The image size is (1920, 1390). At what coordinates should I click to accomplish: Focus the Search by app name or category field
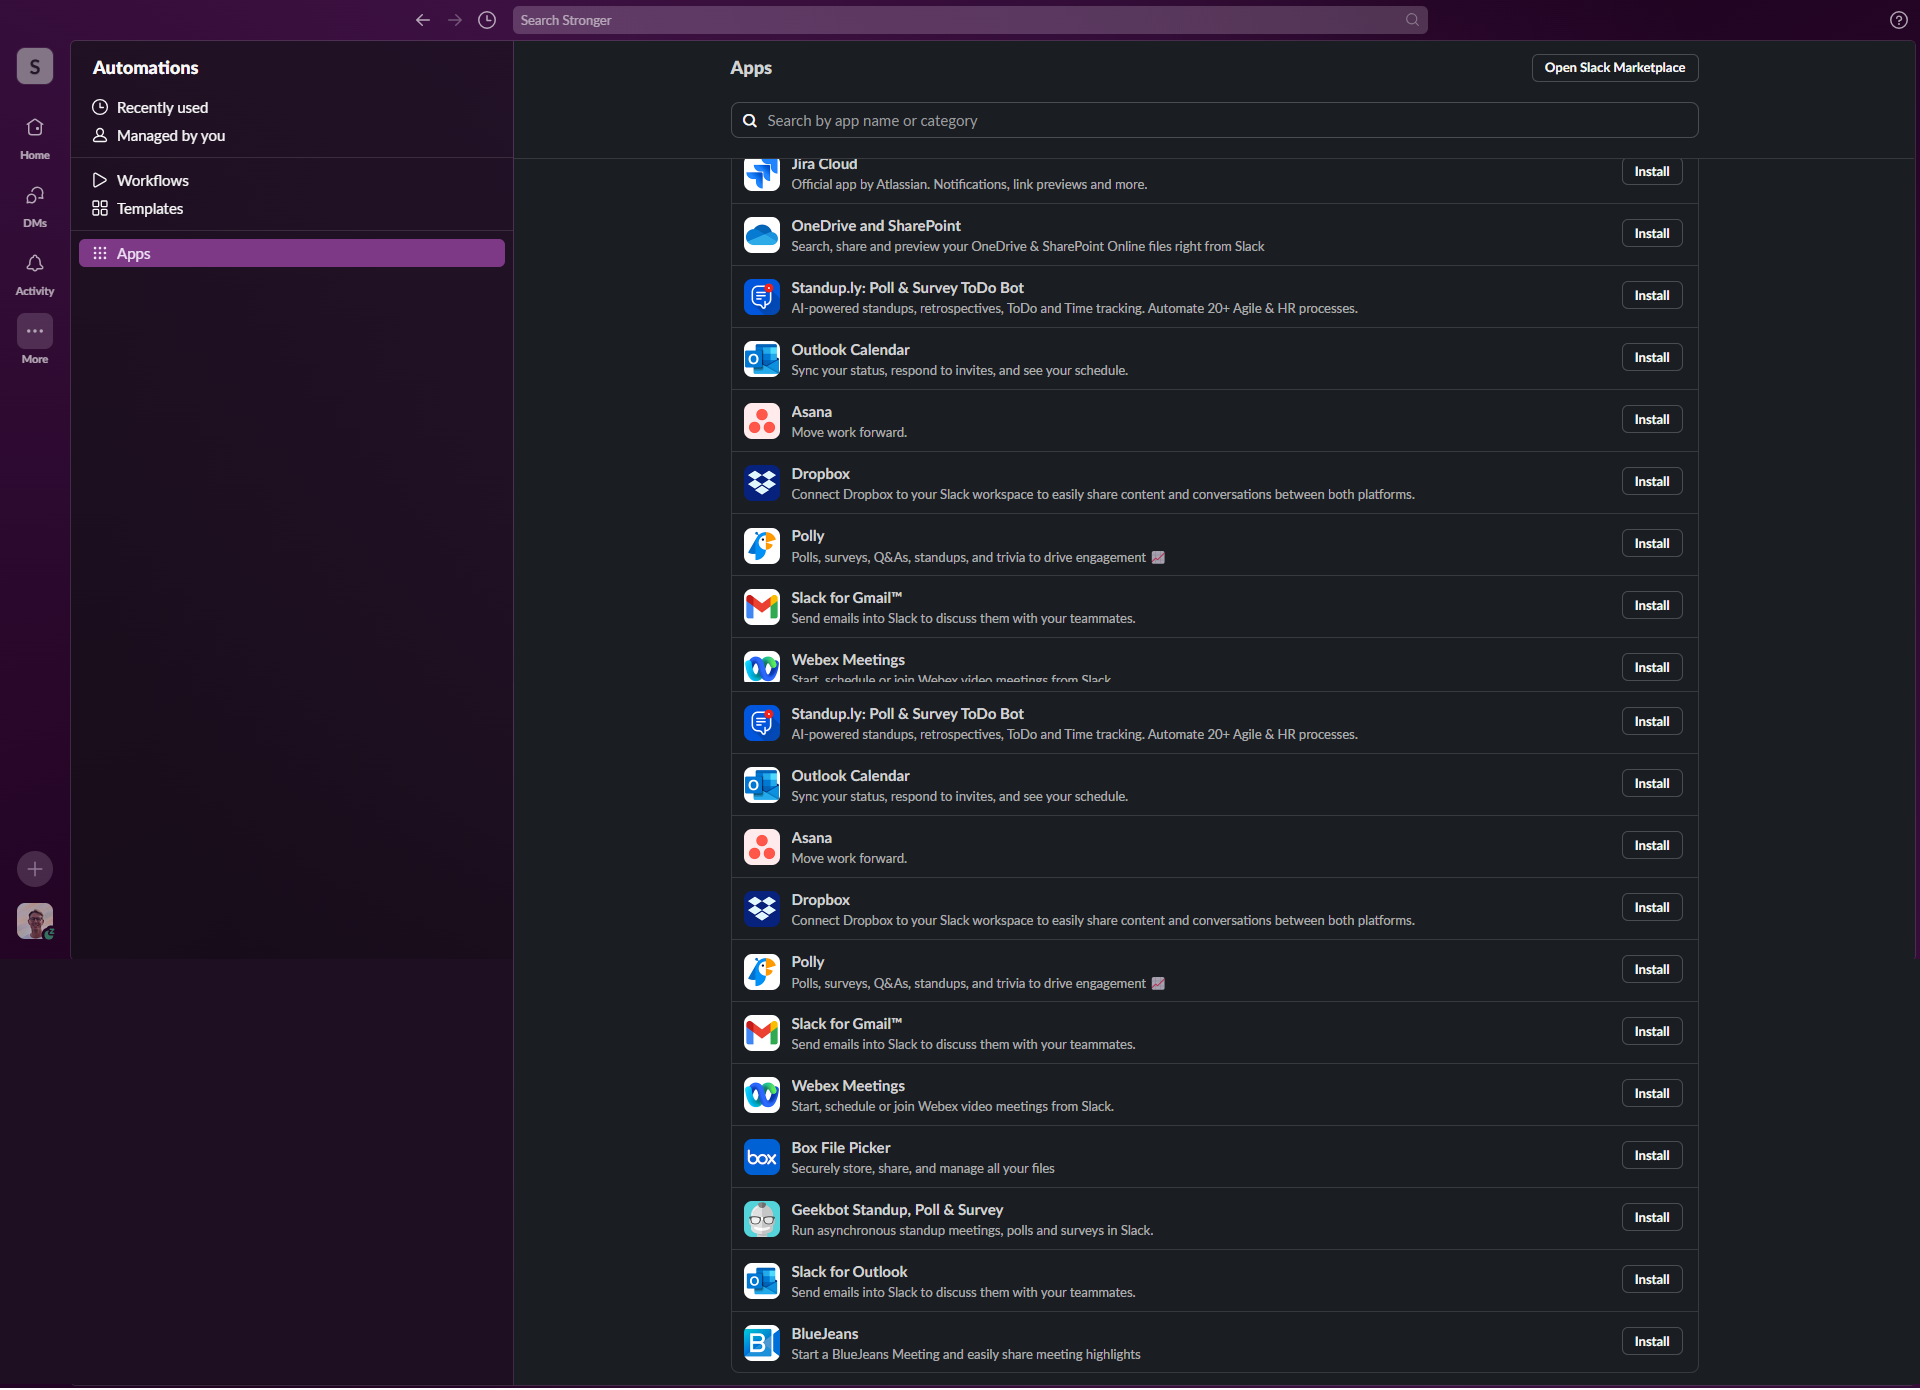[x=1214, y=120]
